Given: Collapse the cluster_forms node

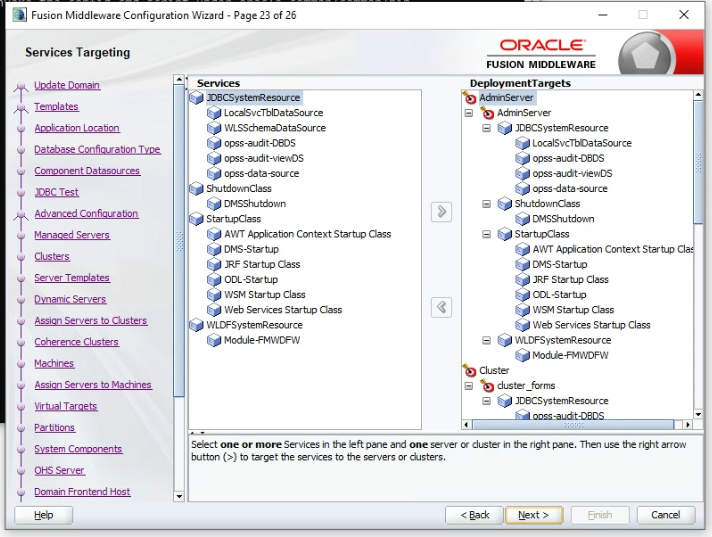Looking at the screenshot, I should (x=469, y=386).
